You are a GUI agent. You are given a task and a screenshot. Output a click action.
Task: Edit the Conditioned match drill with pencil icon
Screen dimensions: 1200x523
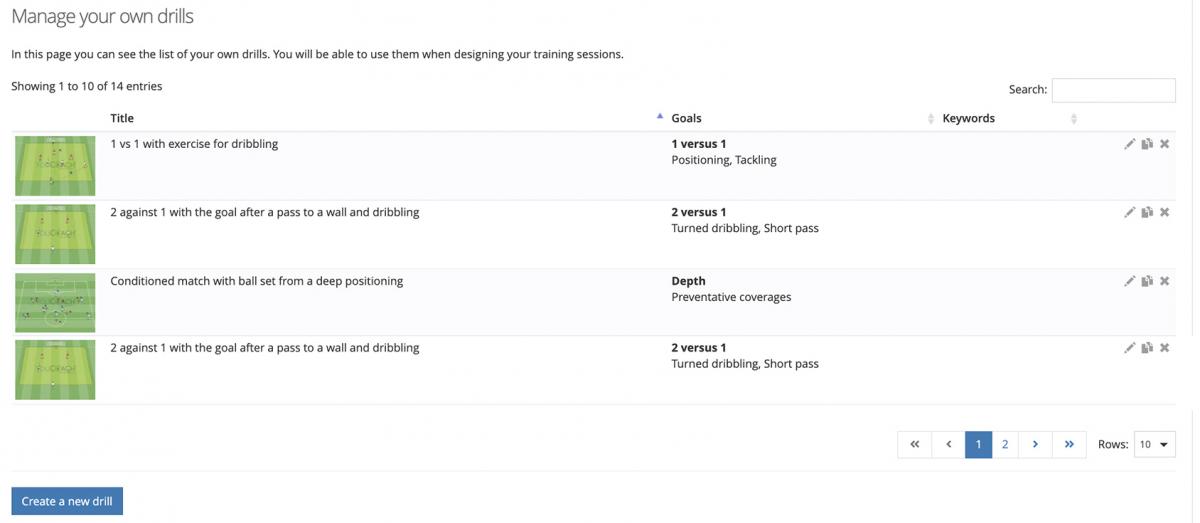[x=1129, y=281]
